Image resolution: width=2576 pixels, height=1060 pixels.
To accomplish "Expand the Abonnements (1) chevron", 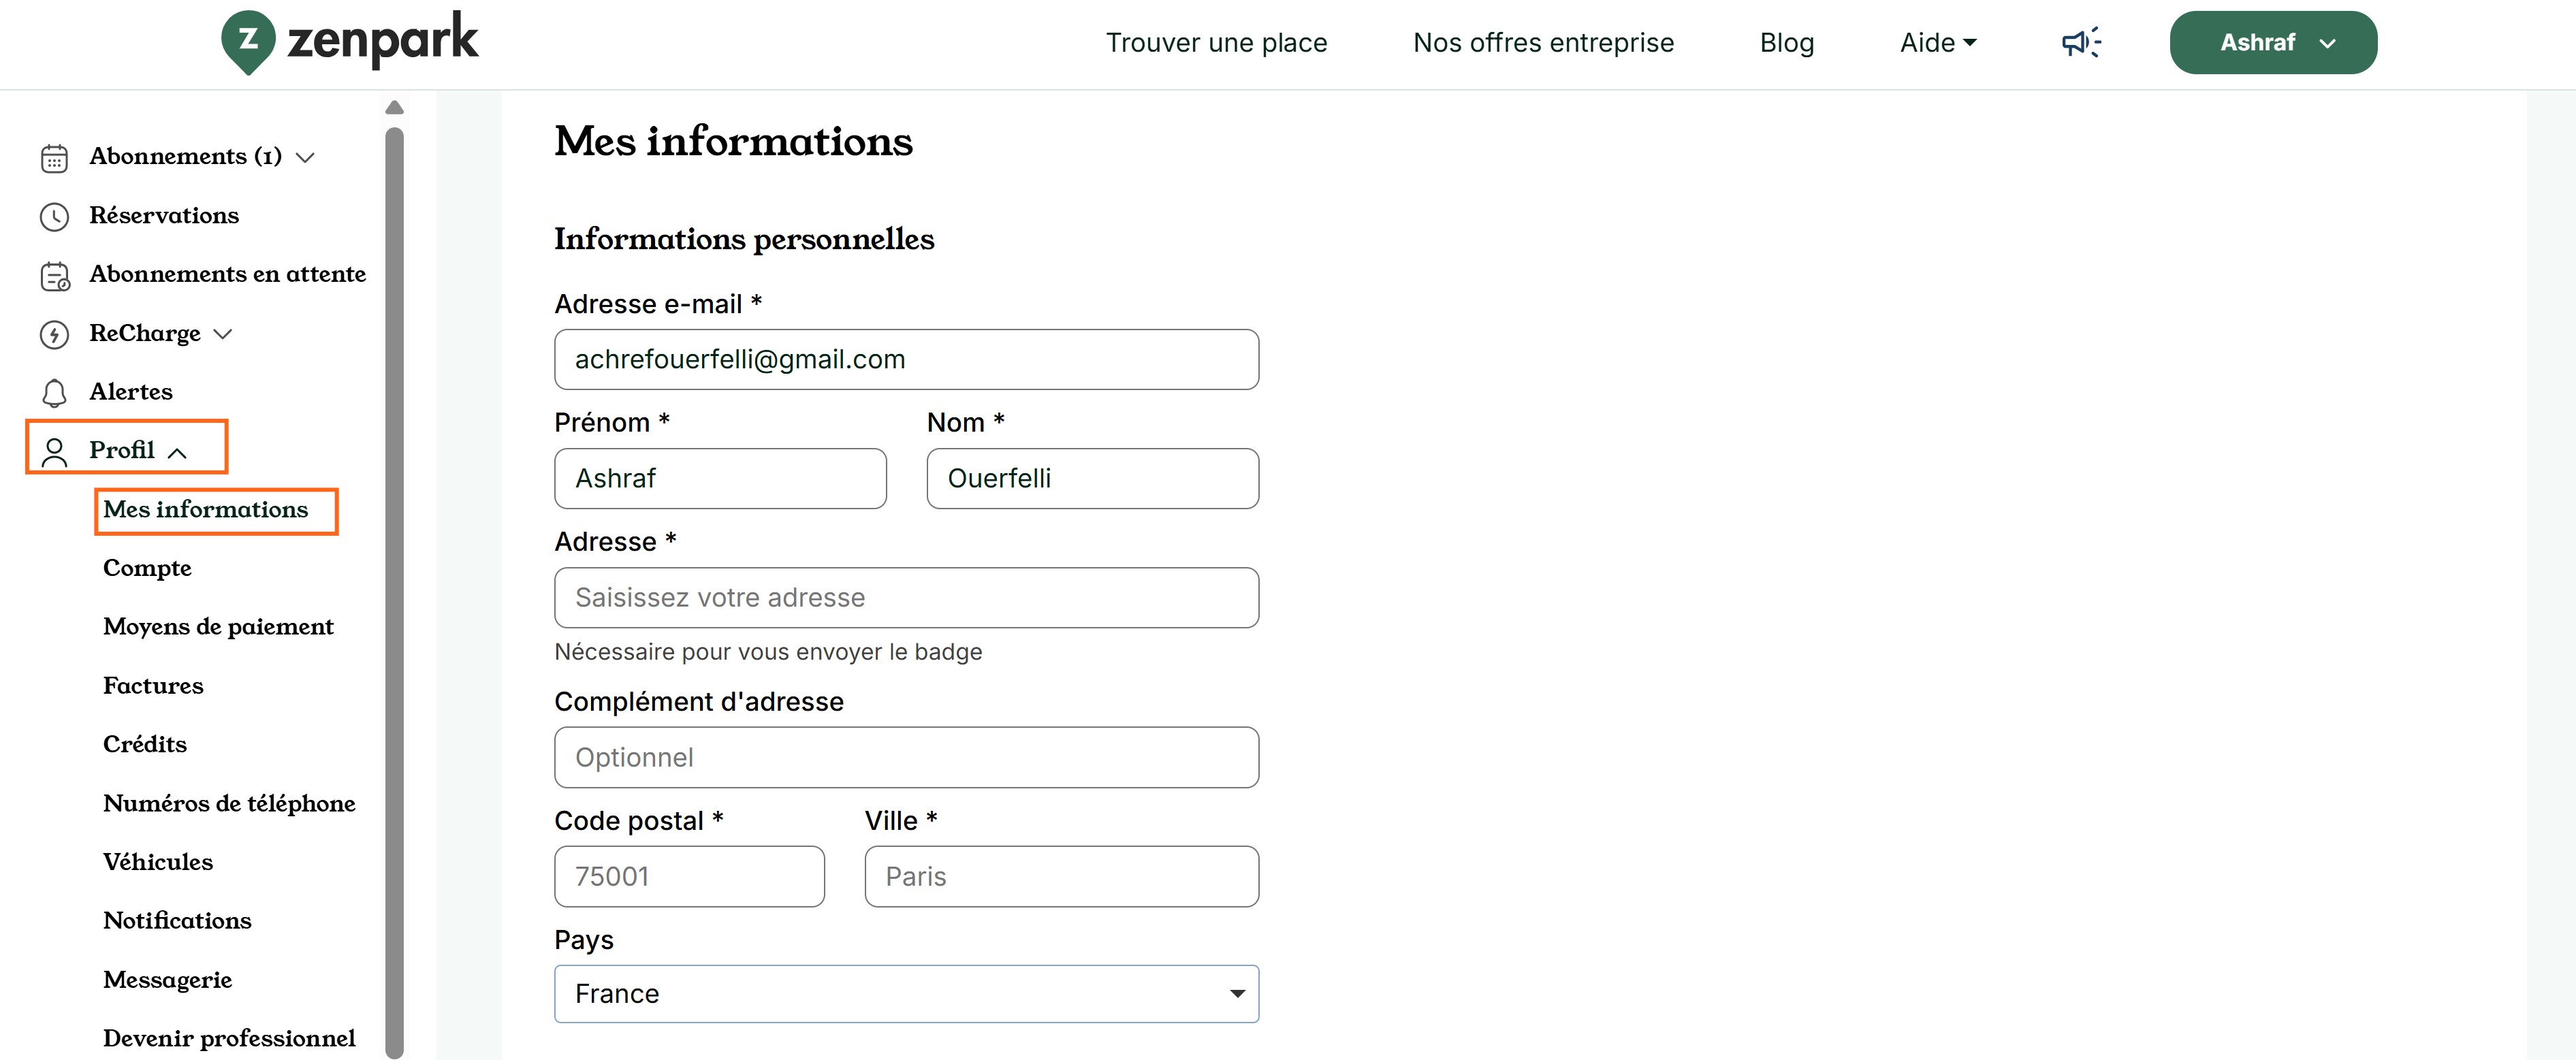I will coord(306,158).
